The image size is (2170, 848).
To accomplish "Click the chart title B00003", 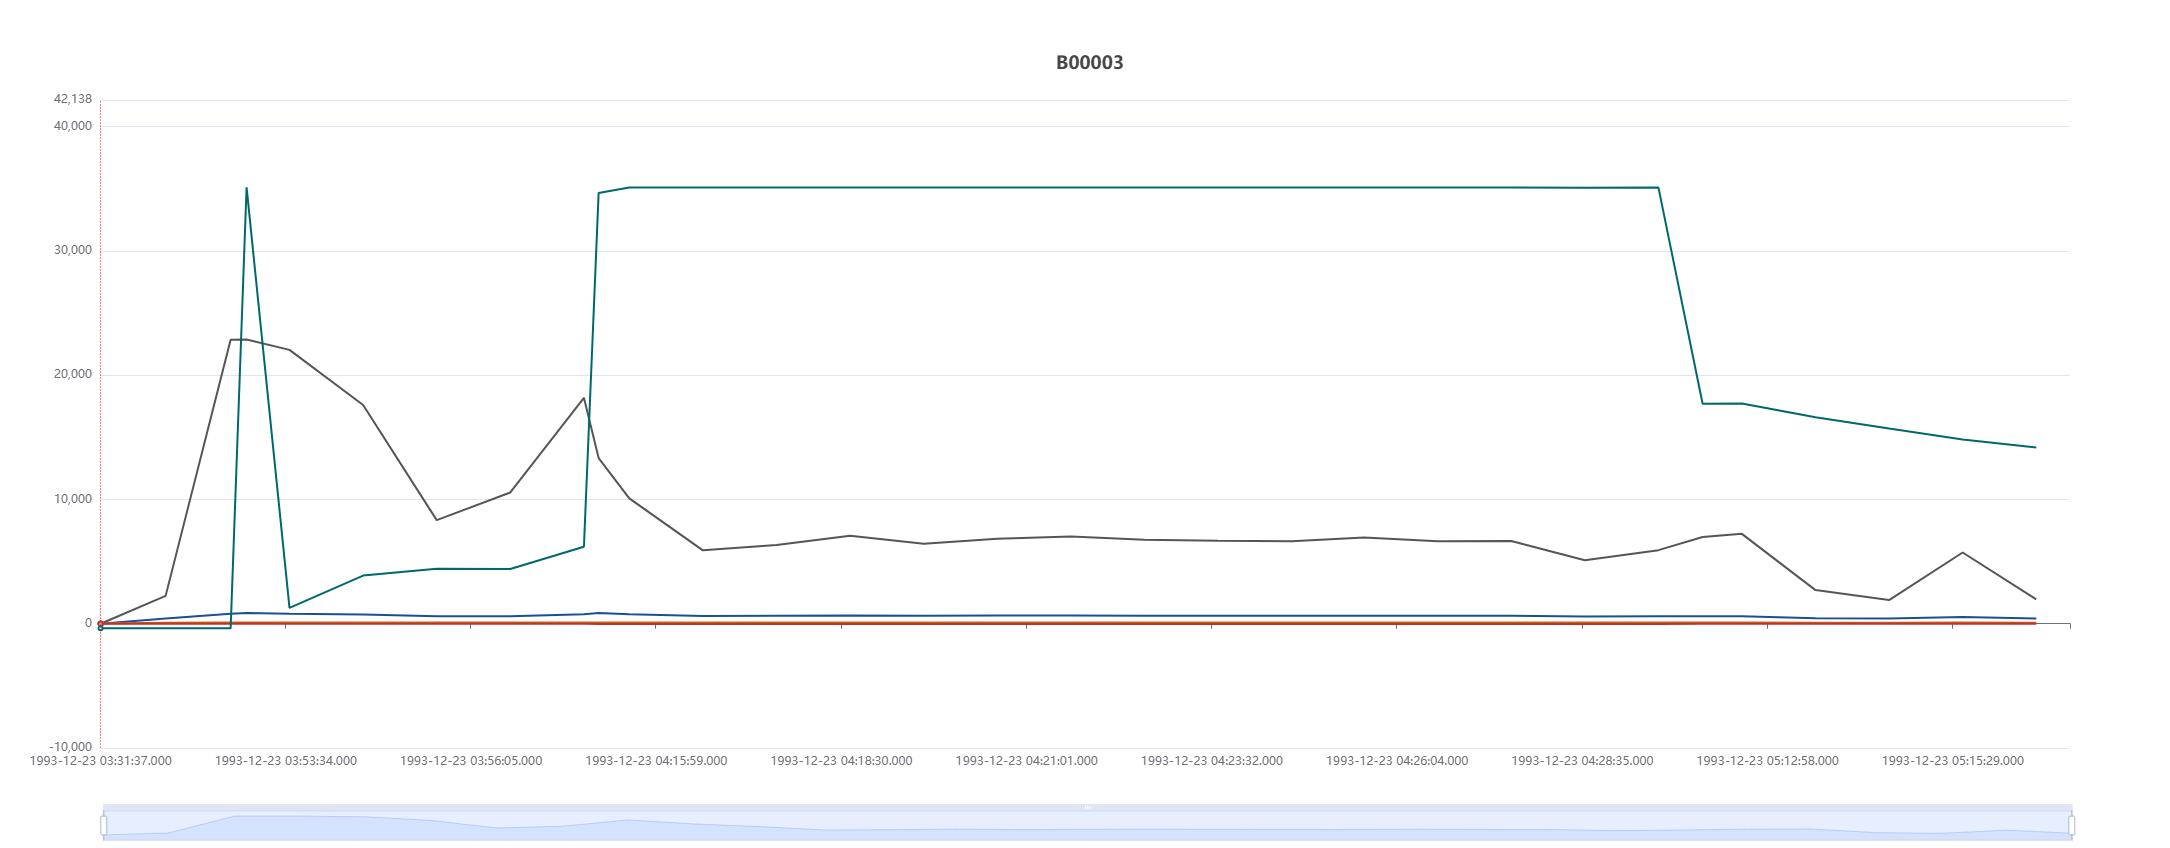I will pos(1089,63).
